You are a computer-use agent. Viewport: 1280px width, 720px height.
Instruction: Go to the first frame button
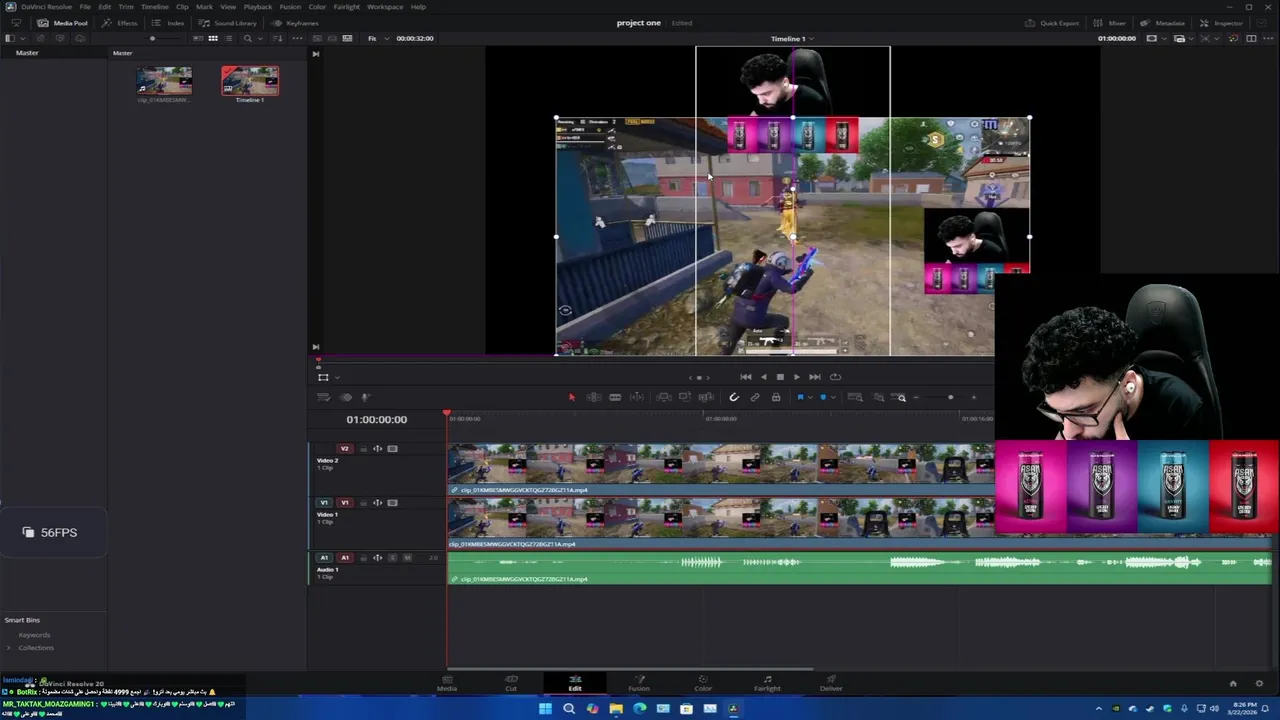click(745, 377)
